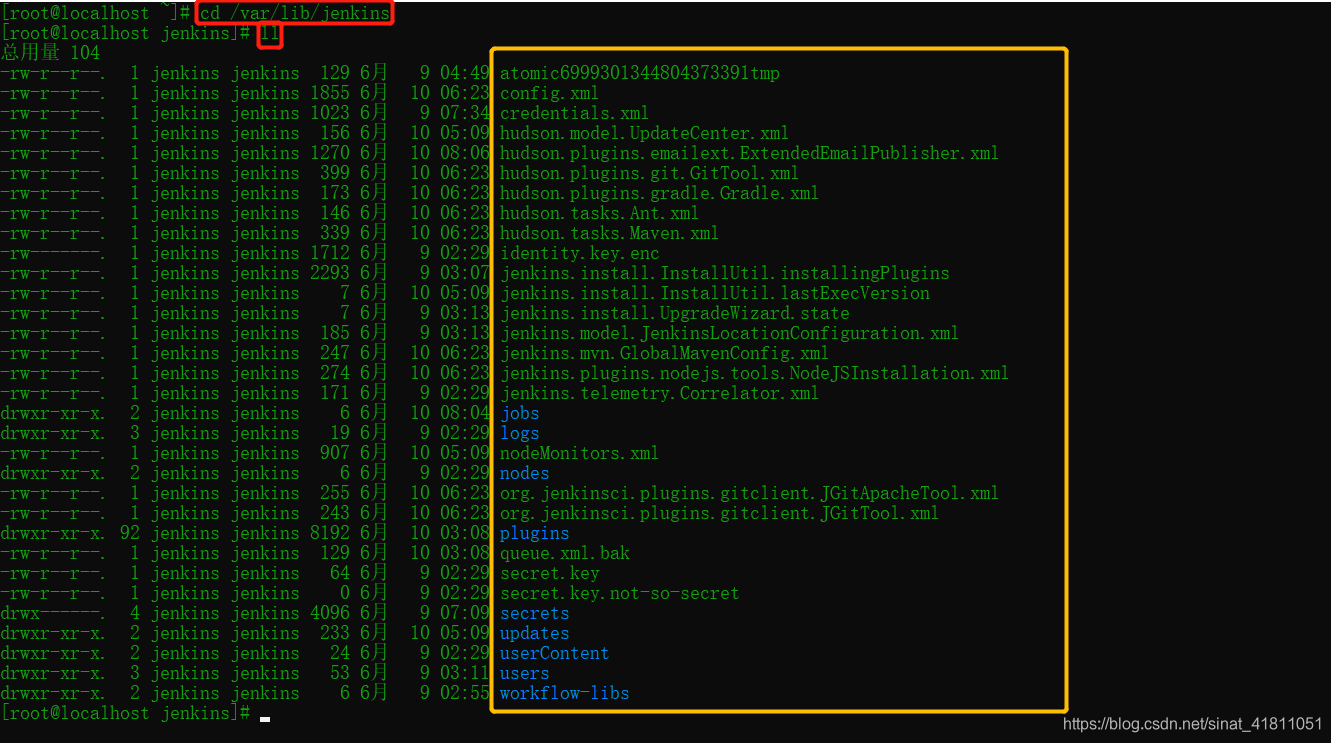Click the size value 2293 of installingPlugins row
Viewport: 1331px width, 743px height.
331,273
